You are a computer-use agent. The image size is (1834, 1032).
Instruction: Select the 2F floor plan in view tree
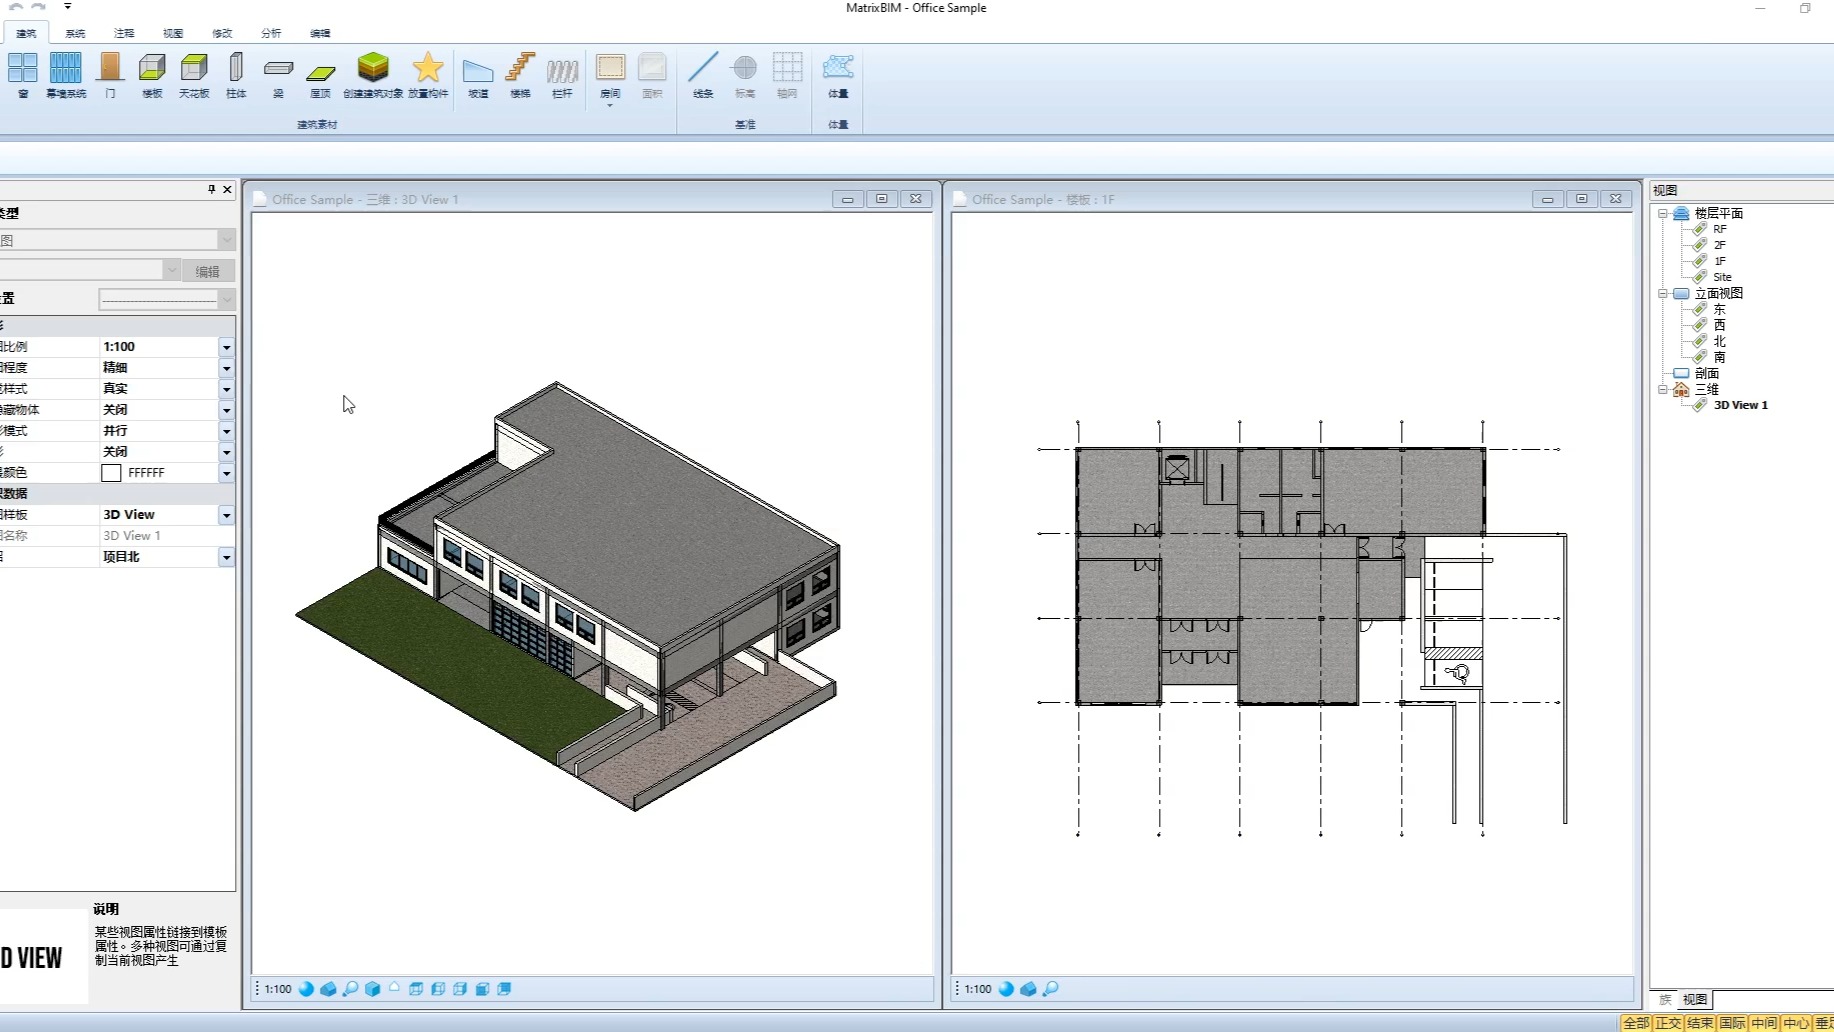coord(1719,245)
